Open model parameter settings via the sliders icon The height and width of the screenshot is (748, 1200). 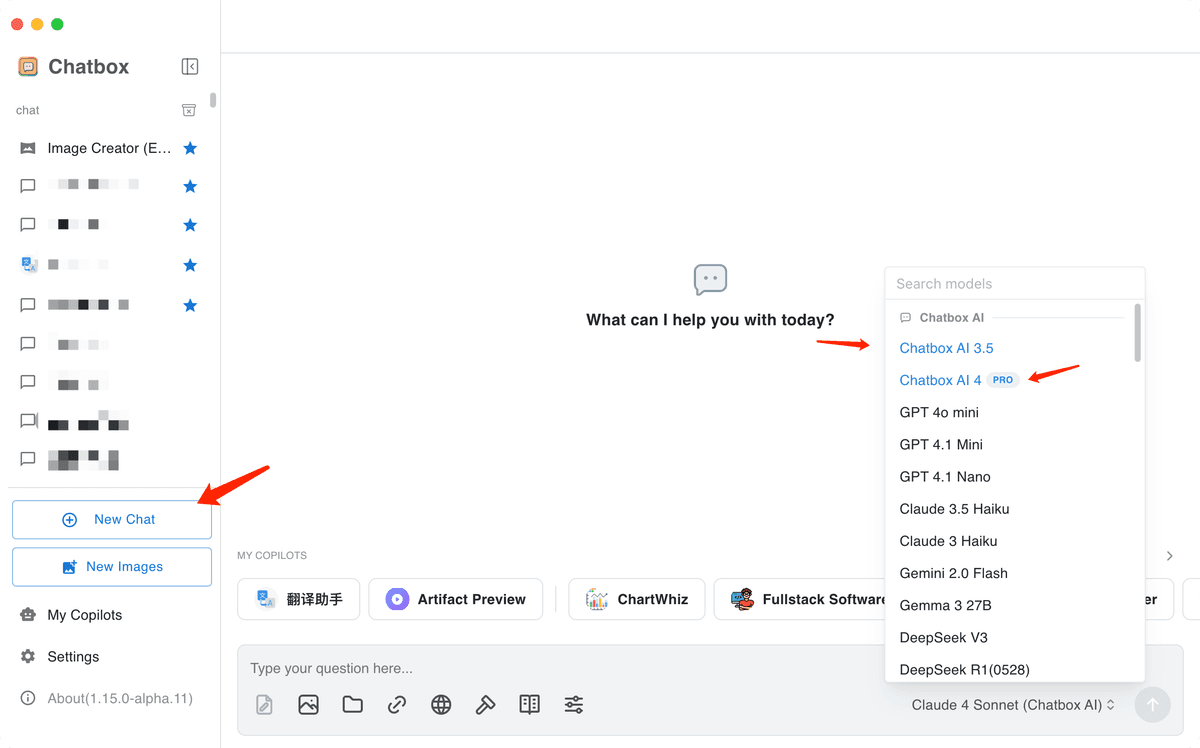[573, 704]
